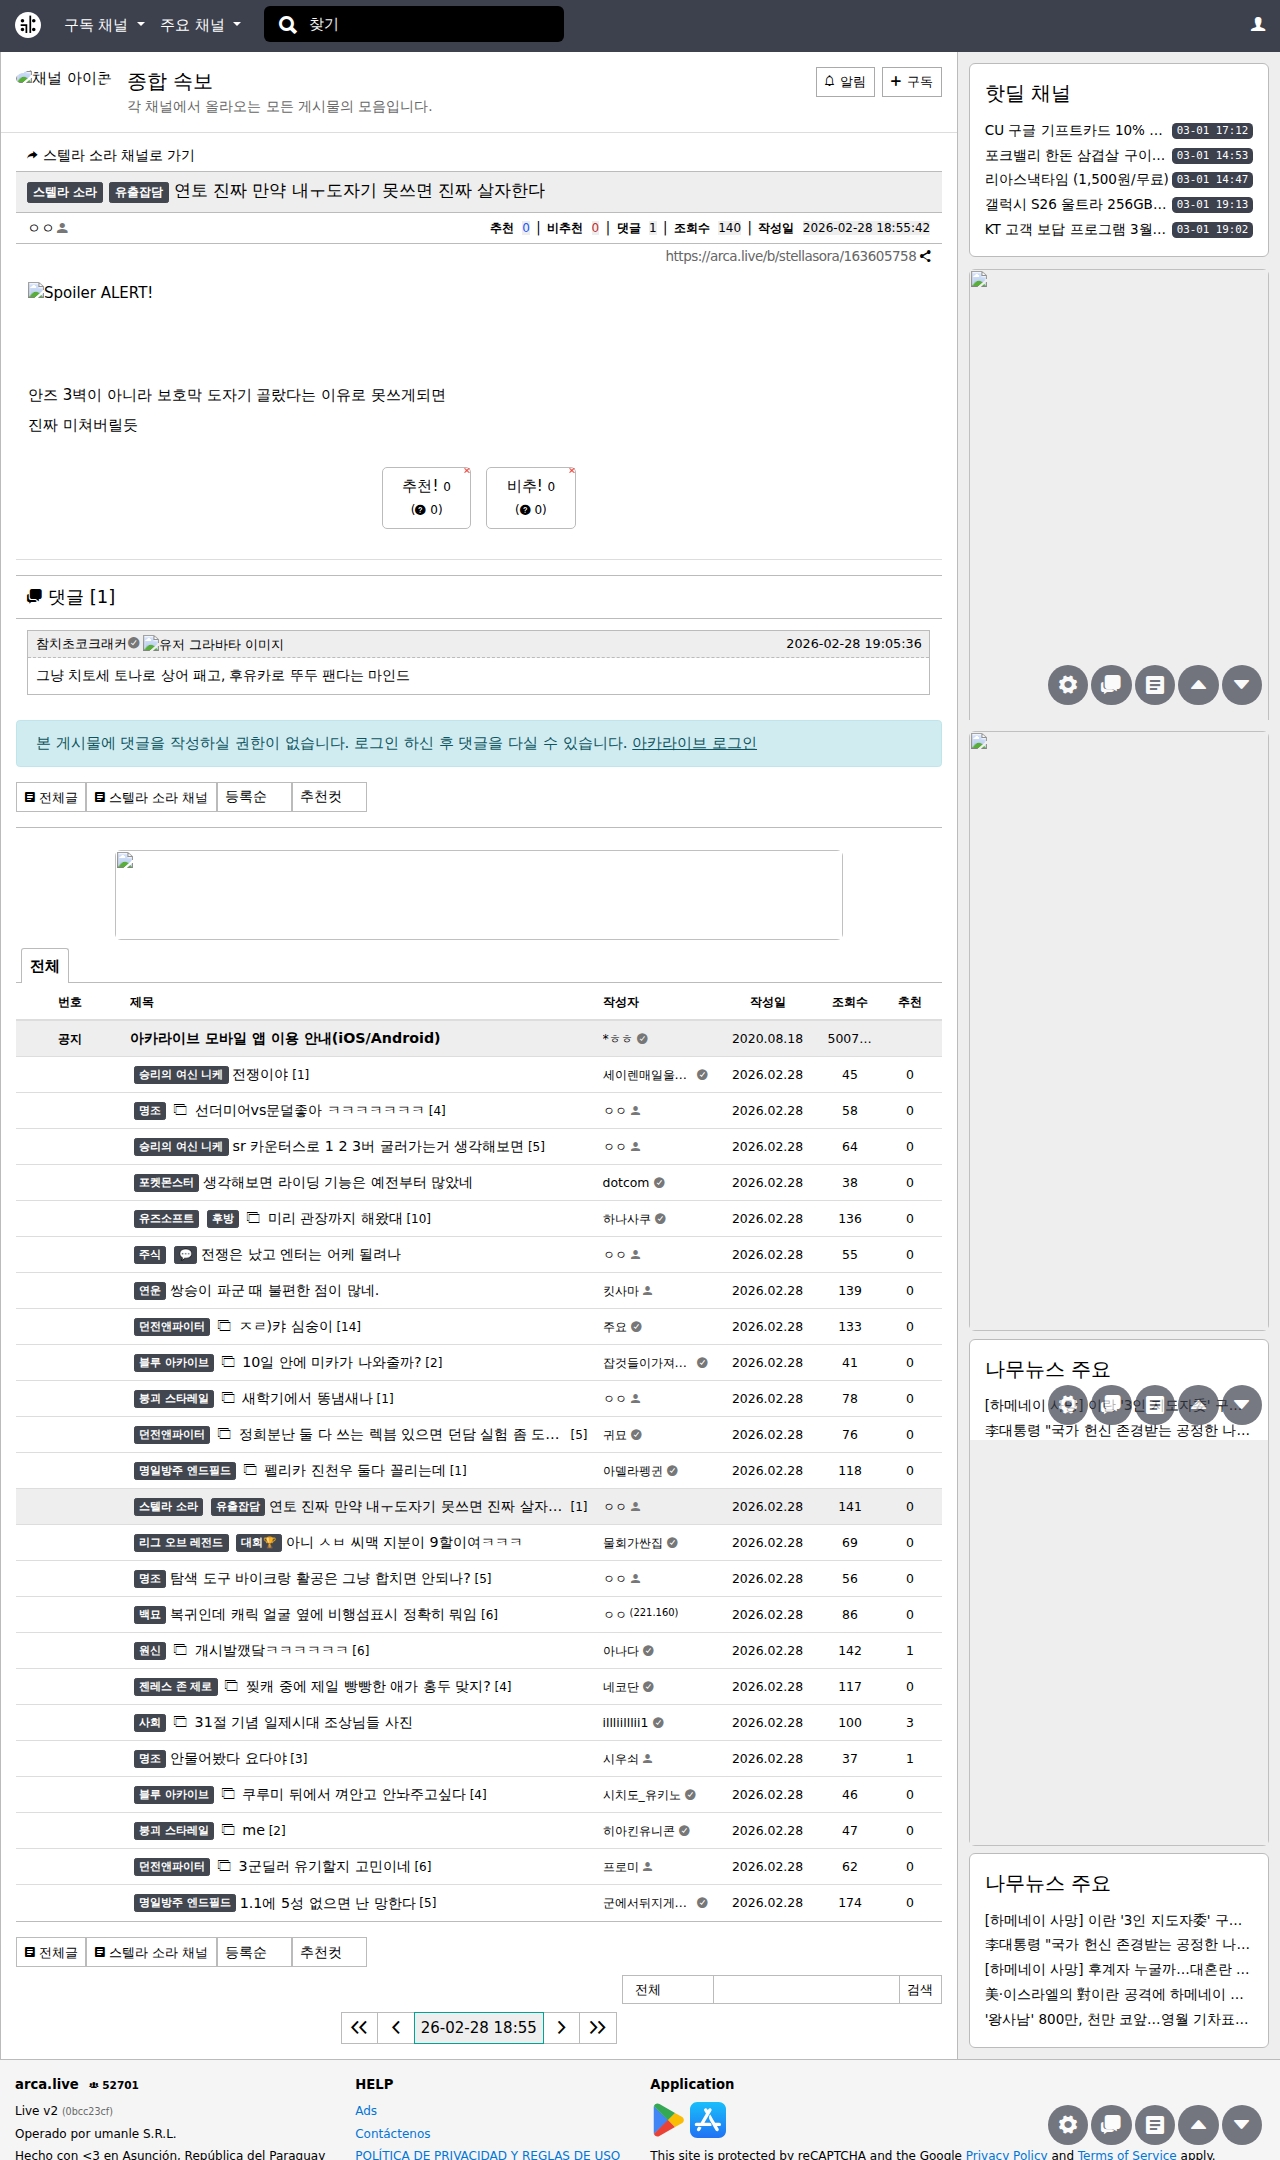The image size is (1280, 2160).
Task: Click the date field showing 26-02-28 18:55
Action: 479,2027
